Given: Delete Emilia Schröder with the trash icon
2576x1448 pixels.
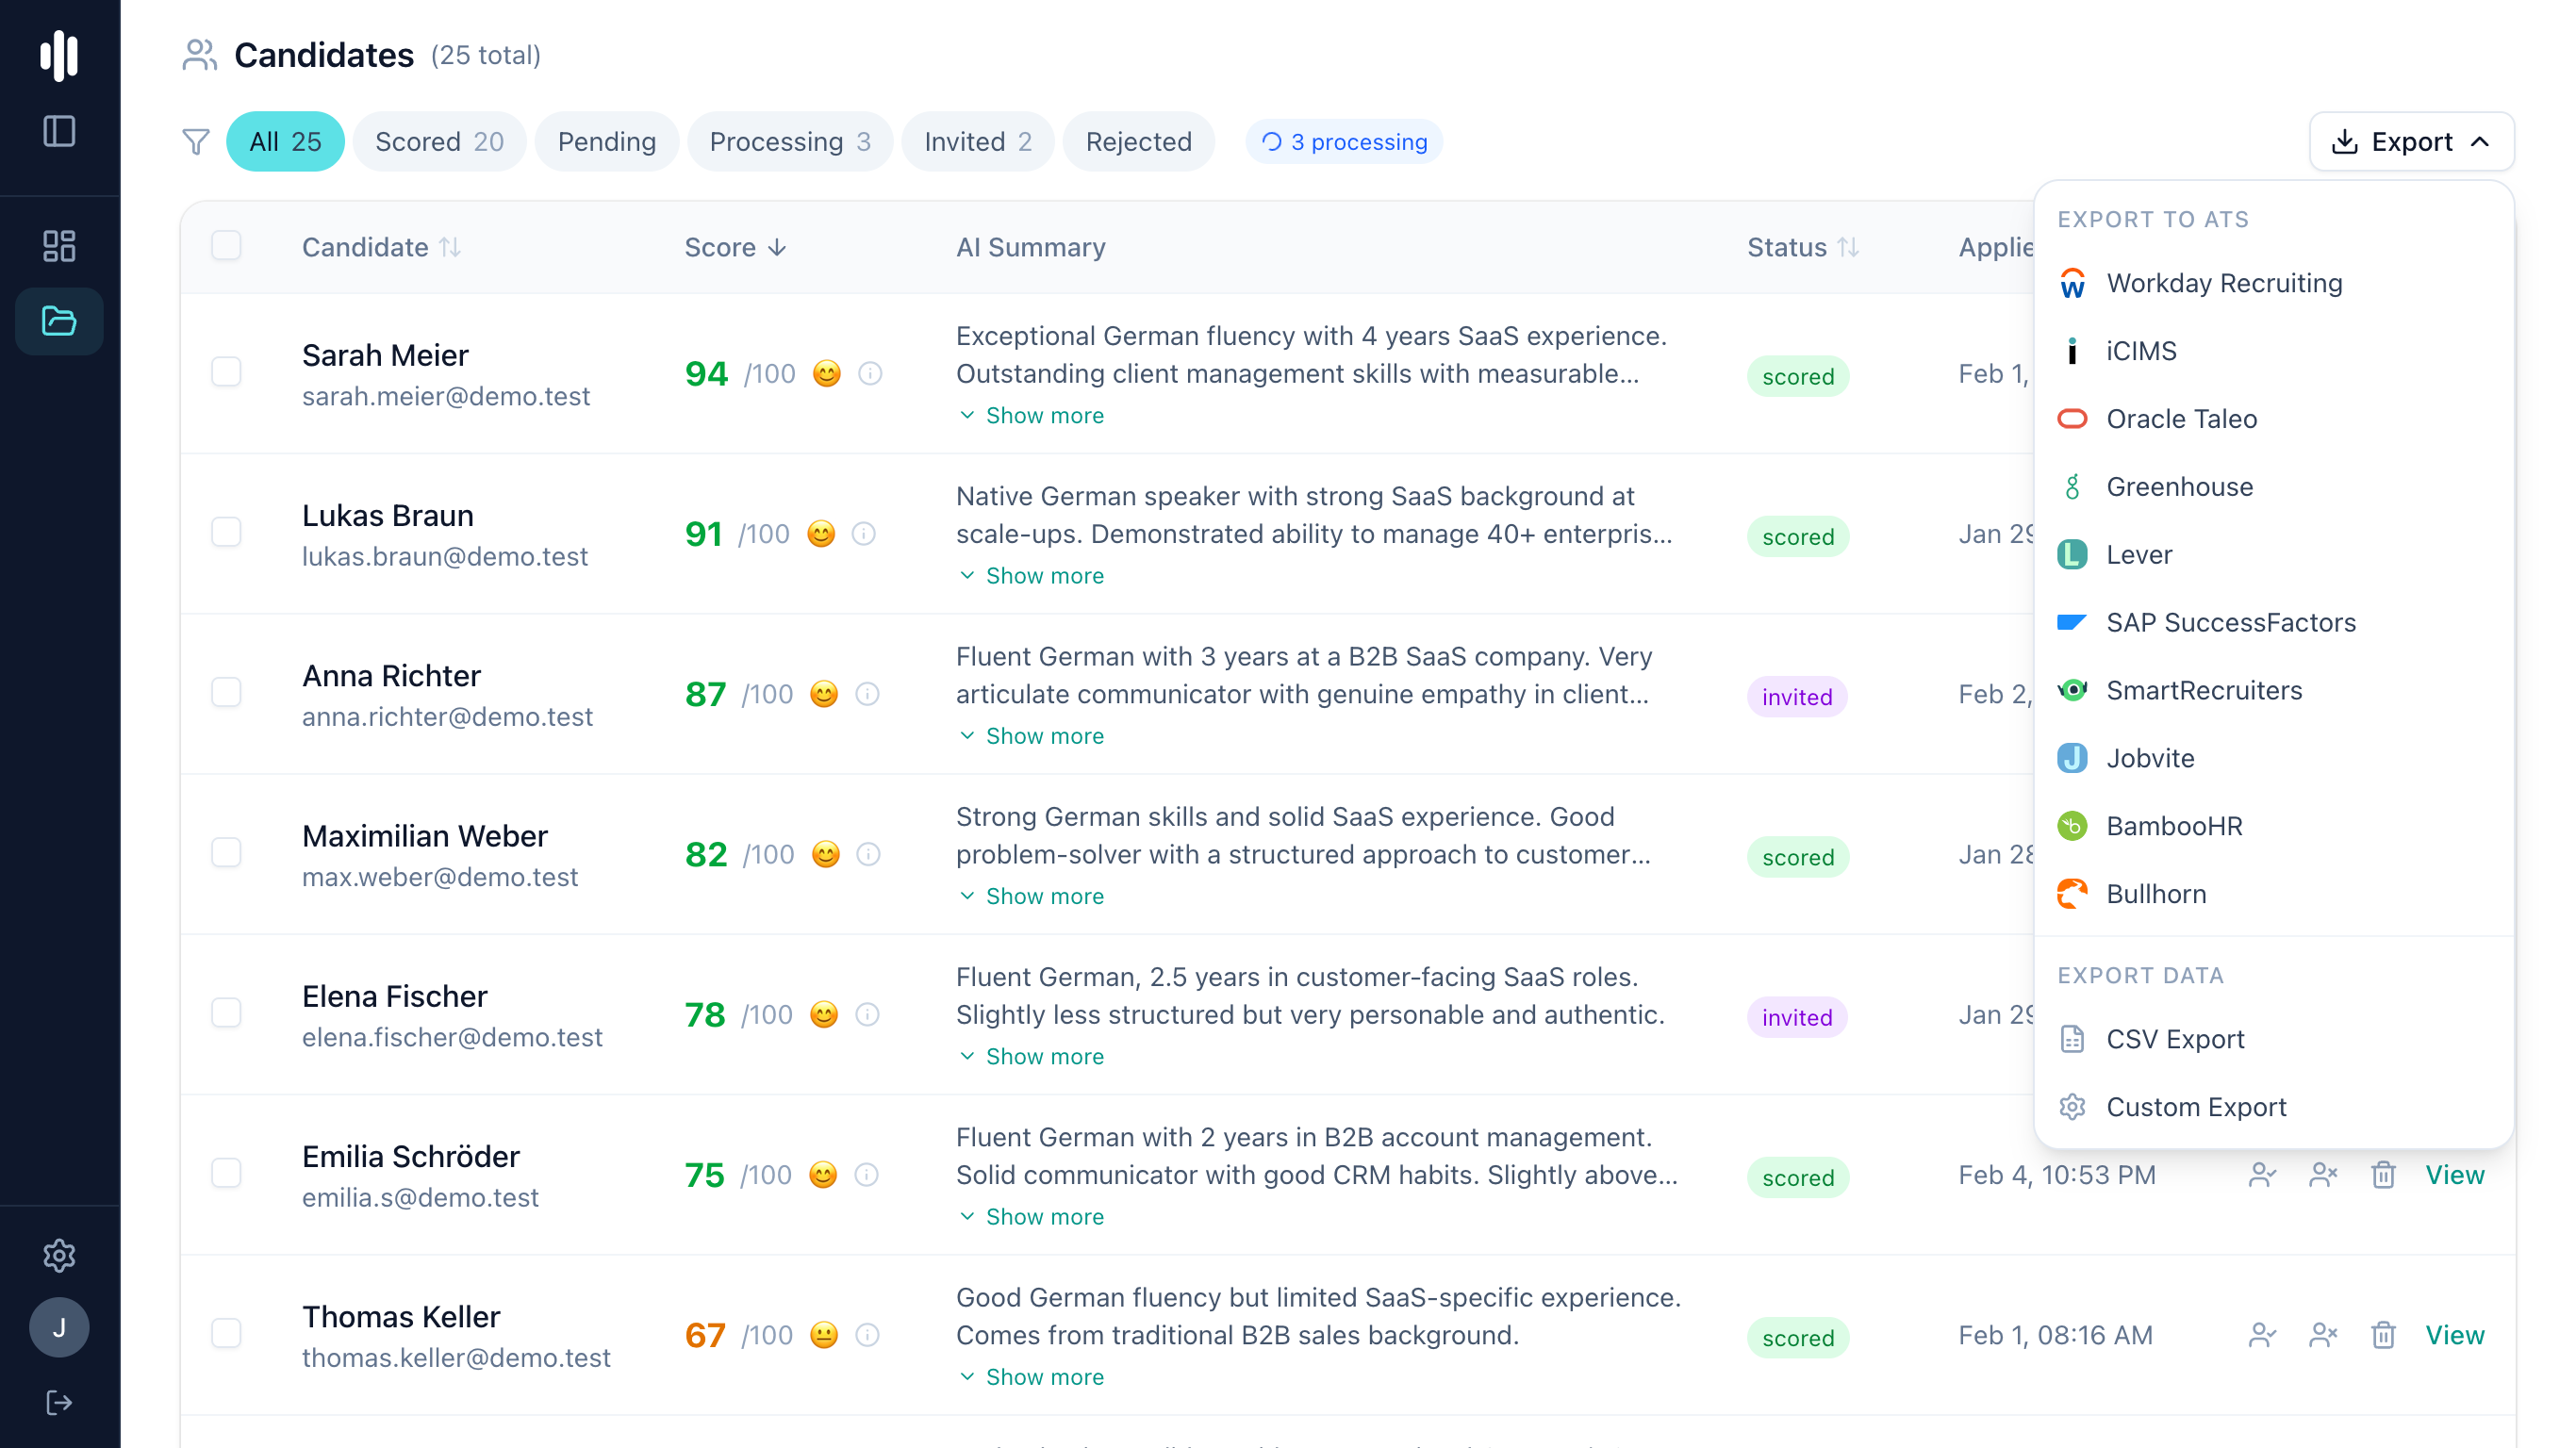Looking at the screenshot, I should (2384, 1175).
